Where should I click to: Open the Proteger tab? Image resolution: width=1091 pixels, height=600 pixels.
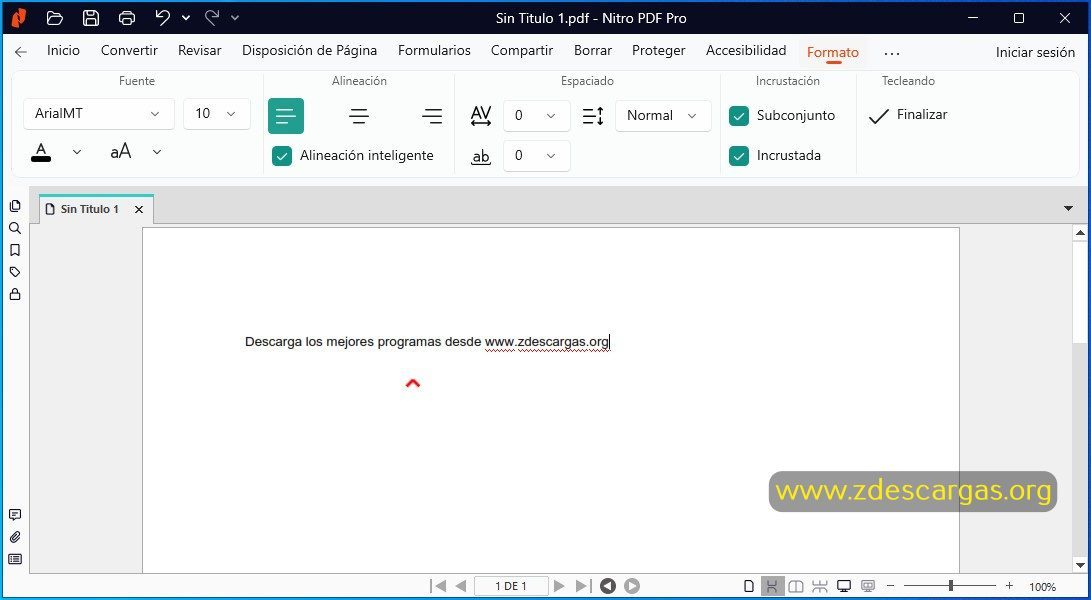[x=658, y=51]
